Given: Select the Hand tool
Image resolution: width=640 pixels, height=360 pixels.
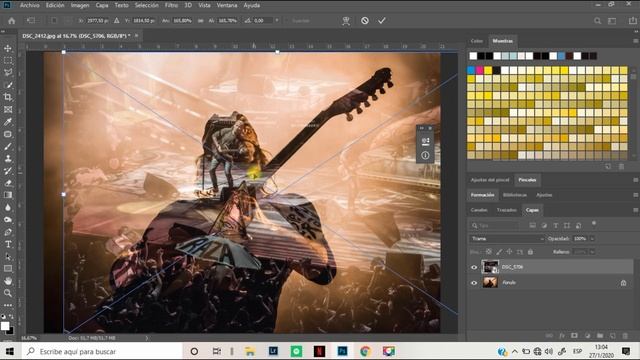Looking at the screenshot, I should tap(8, 281).
